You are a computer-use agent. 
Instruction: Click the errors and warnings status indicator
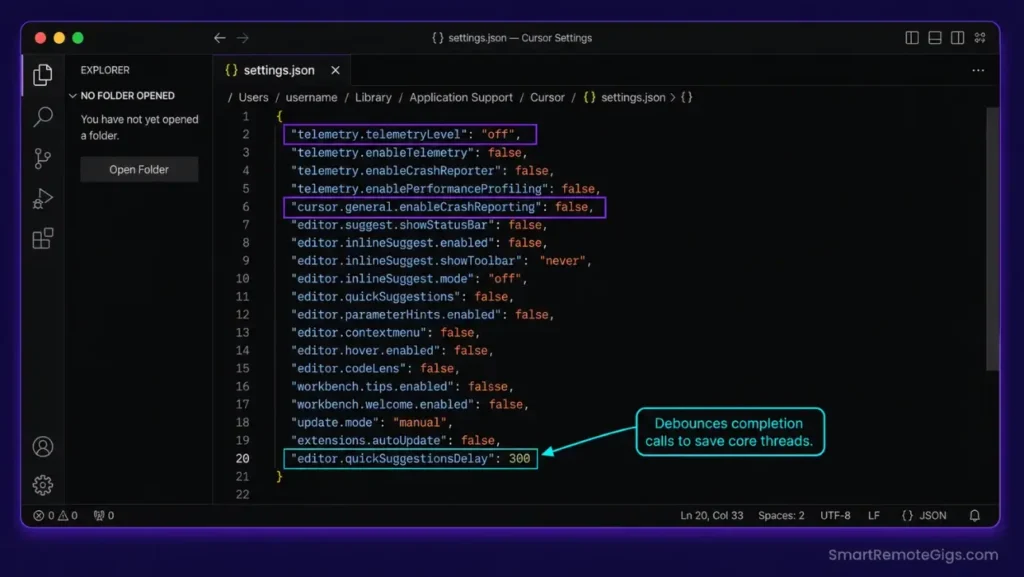tap(56, 516)
